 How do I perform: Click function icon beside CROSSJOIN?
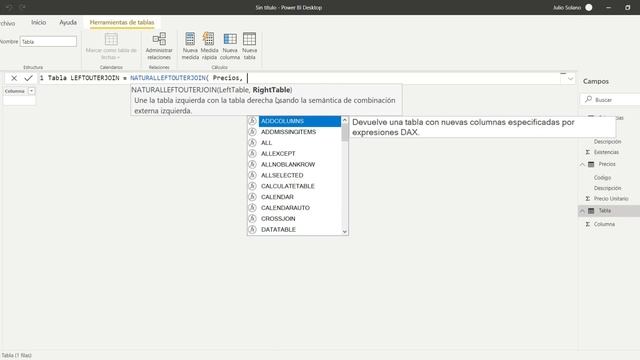click(x=252, y=219)
